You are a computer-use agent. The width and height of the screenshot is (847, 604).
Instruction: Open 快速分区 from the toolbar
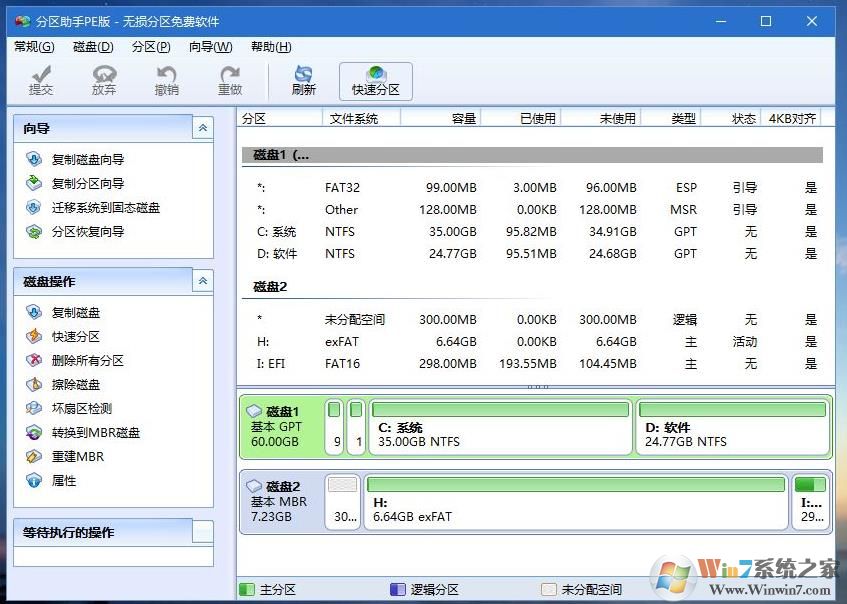click(x=375, y=80)
